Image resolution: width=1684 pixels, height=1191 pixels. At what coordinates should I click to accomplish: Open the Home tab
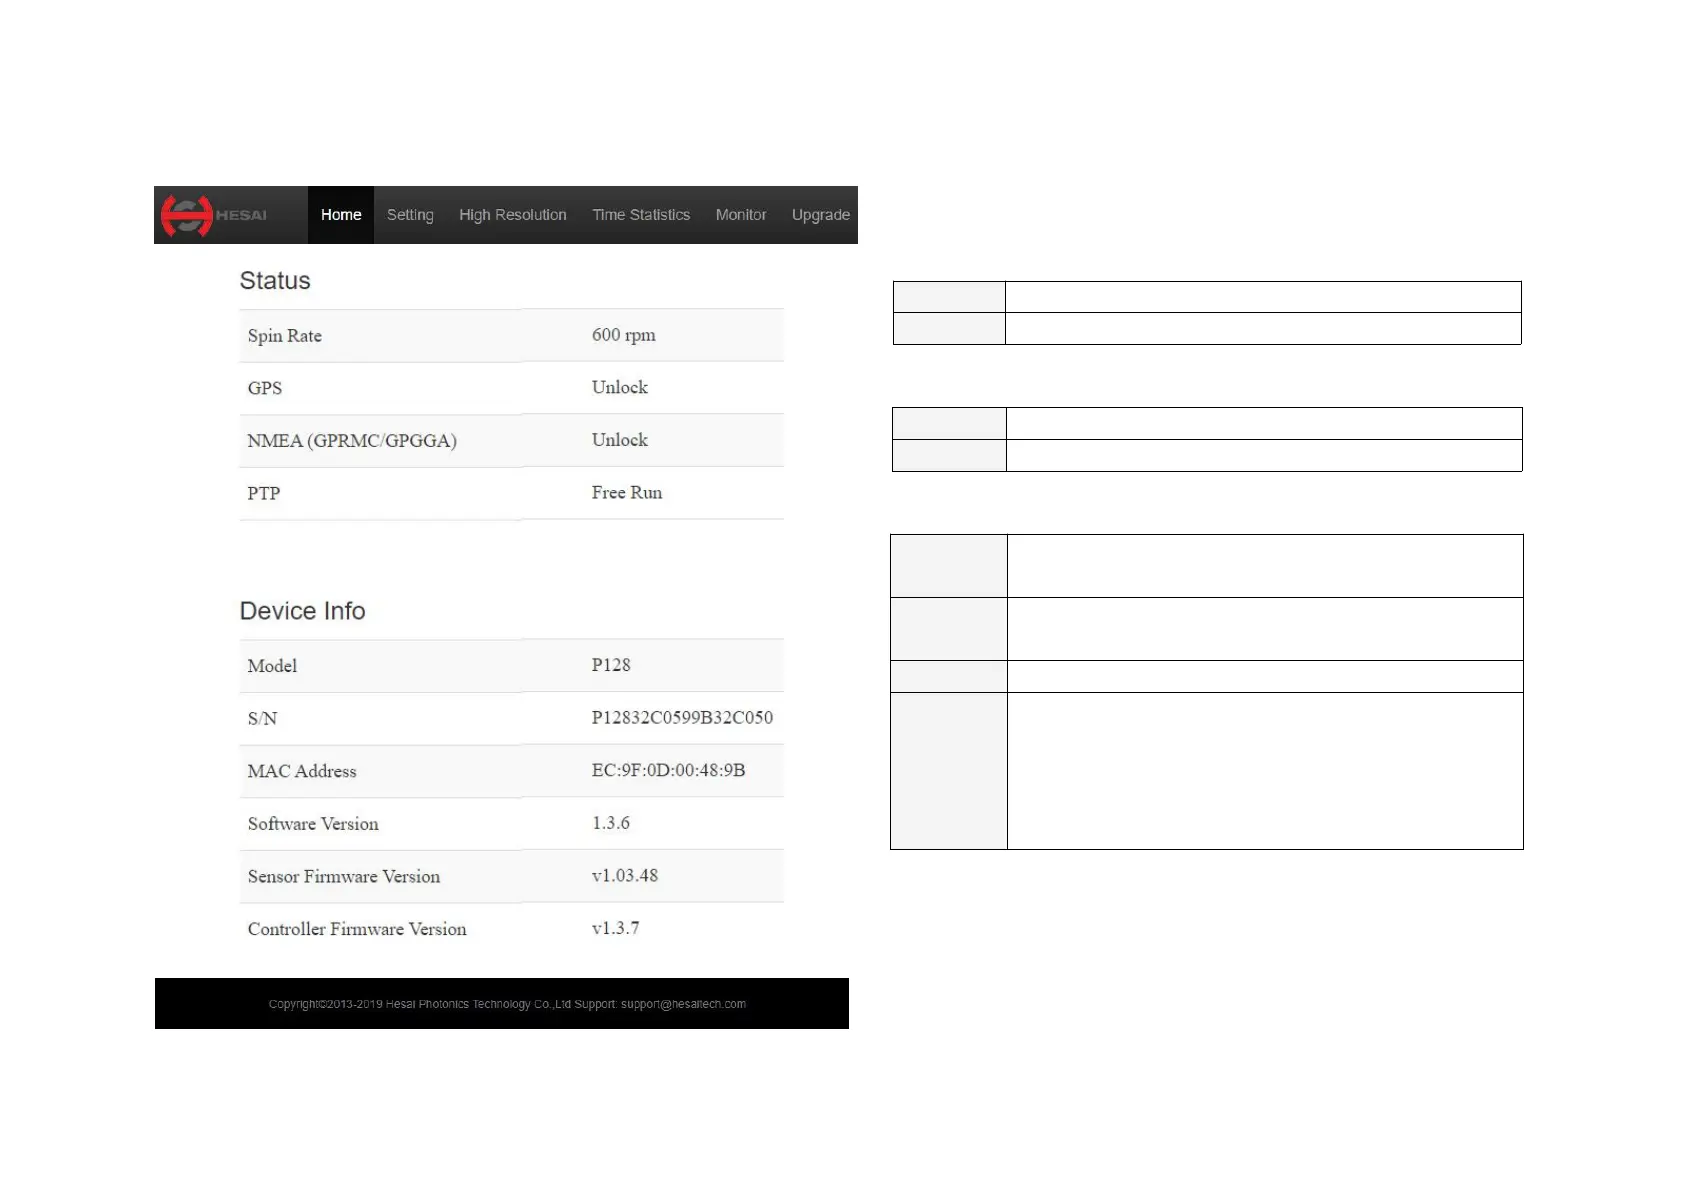pyautogui.click(x=341, y=215)
